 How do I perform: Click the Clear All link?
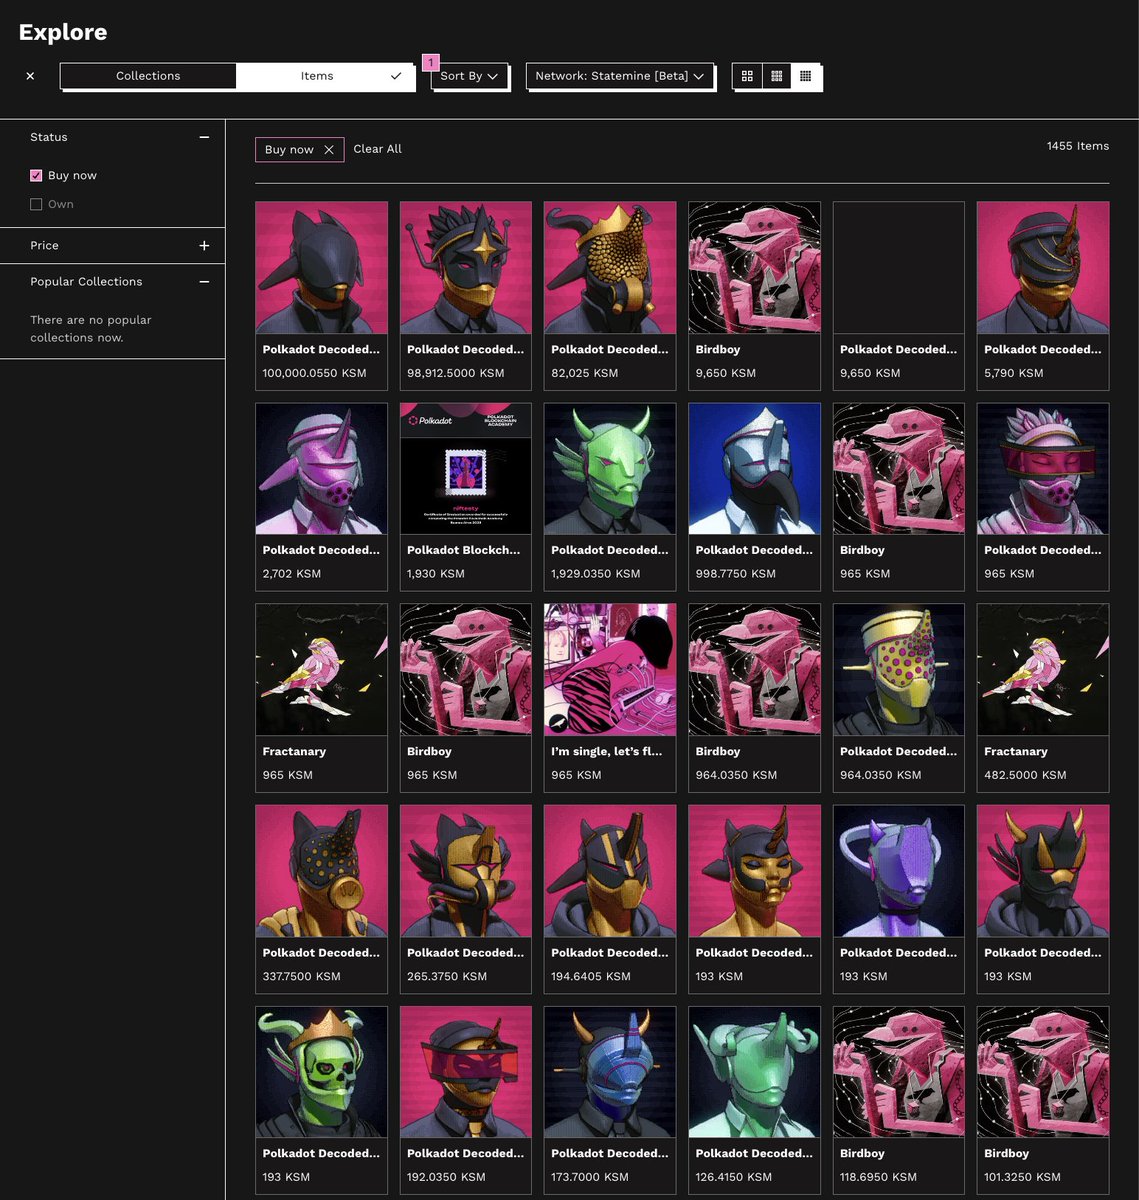[x=377, y=149]
